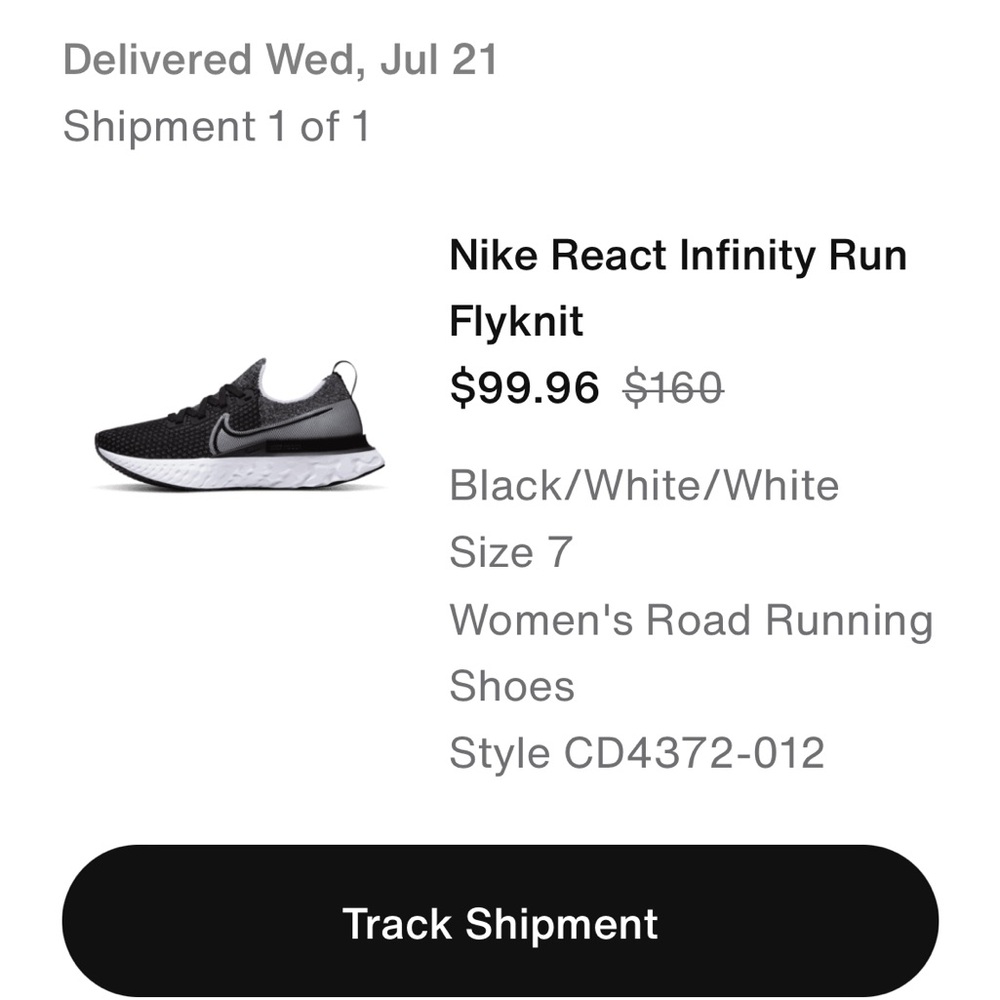
Task: Click the Delivered Wed, Jul 21 status
Action: coord(287,60)
